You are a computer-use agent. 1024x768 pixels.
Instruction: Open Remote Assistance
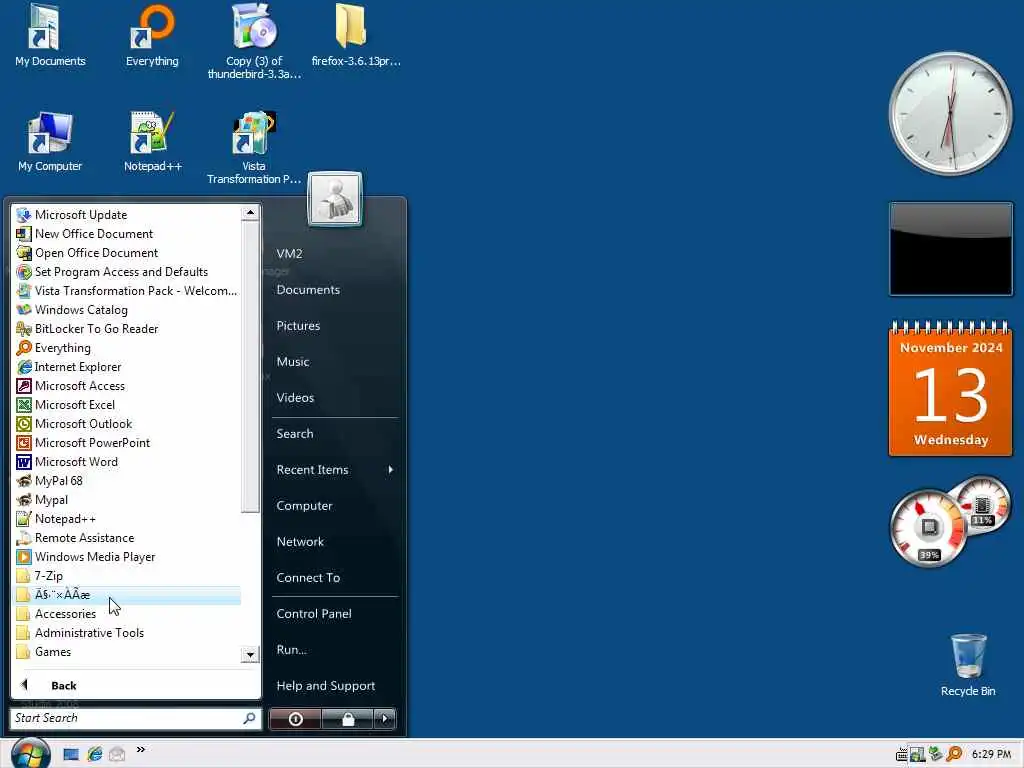[x=128, y=537]
